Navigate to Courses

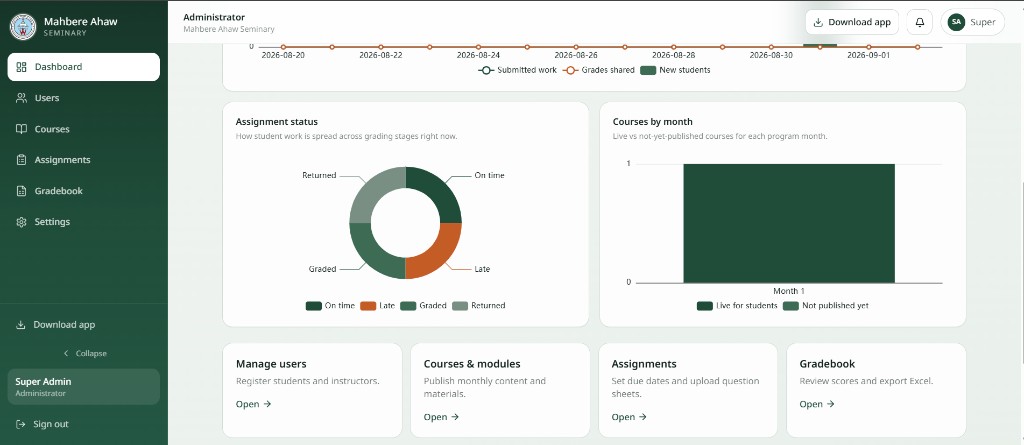[x=84, y=129]
